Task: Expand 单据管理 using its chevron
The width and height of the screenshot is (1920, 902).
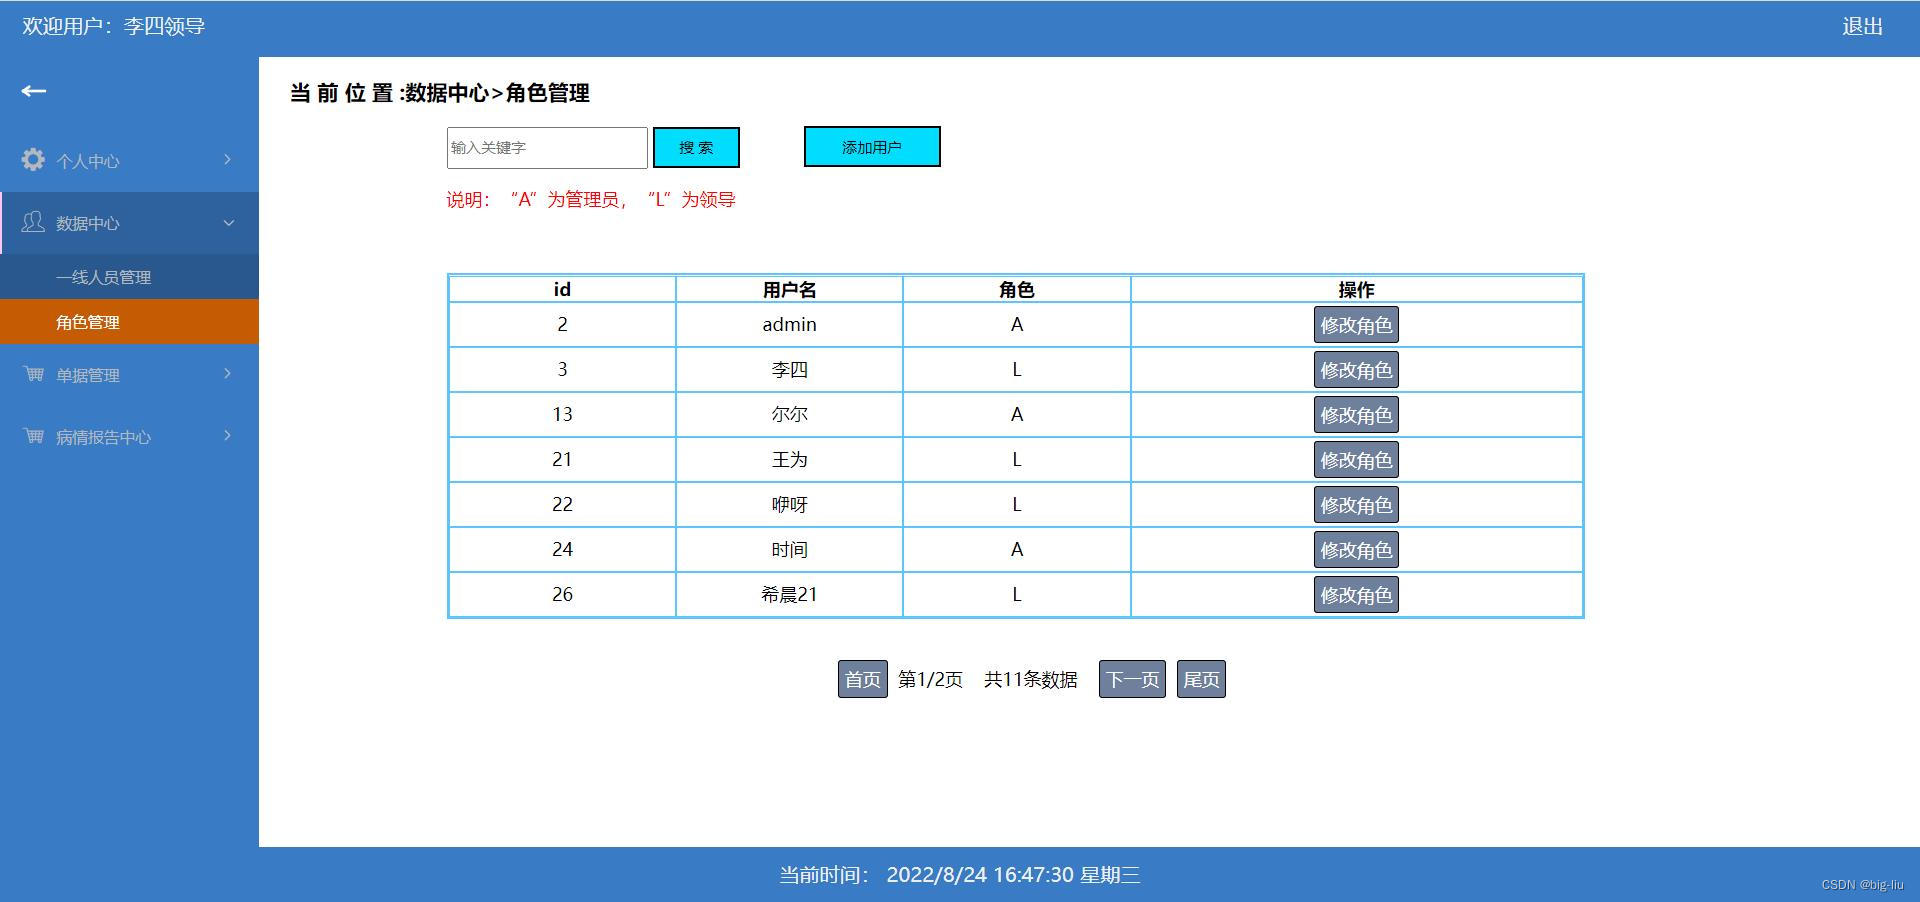Action: click(228, 374)
